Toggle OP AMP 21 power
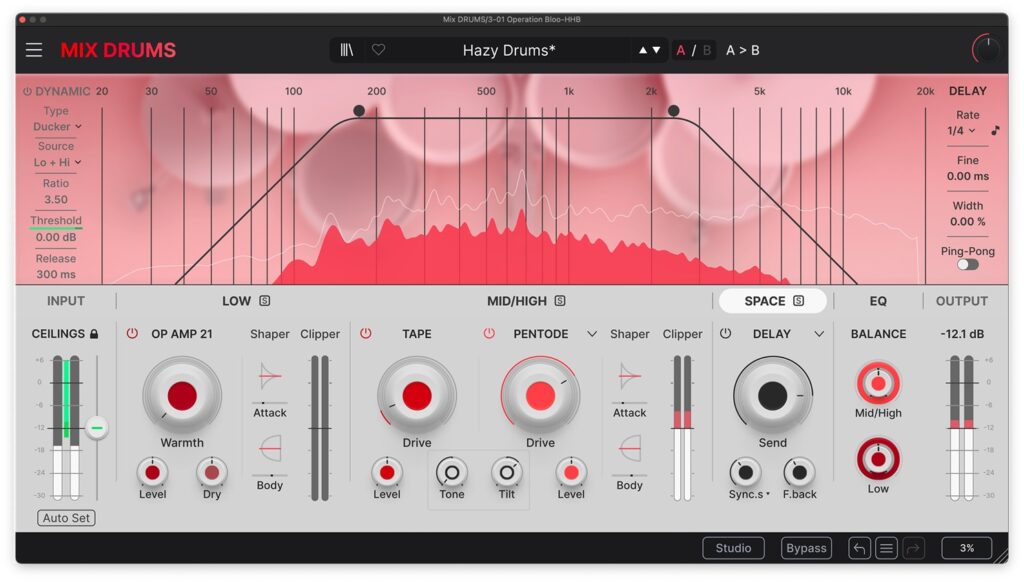This screenshot has height=582, width=1024. [x=132, y=333]
